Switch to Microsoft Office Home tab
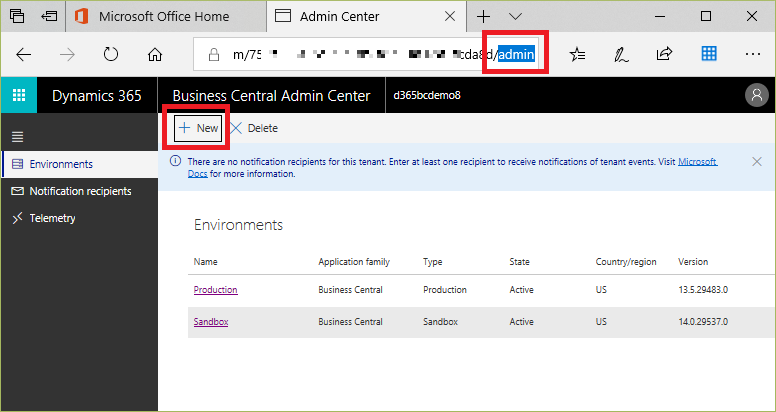This screenshot has width=776, height=412. 164,16
